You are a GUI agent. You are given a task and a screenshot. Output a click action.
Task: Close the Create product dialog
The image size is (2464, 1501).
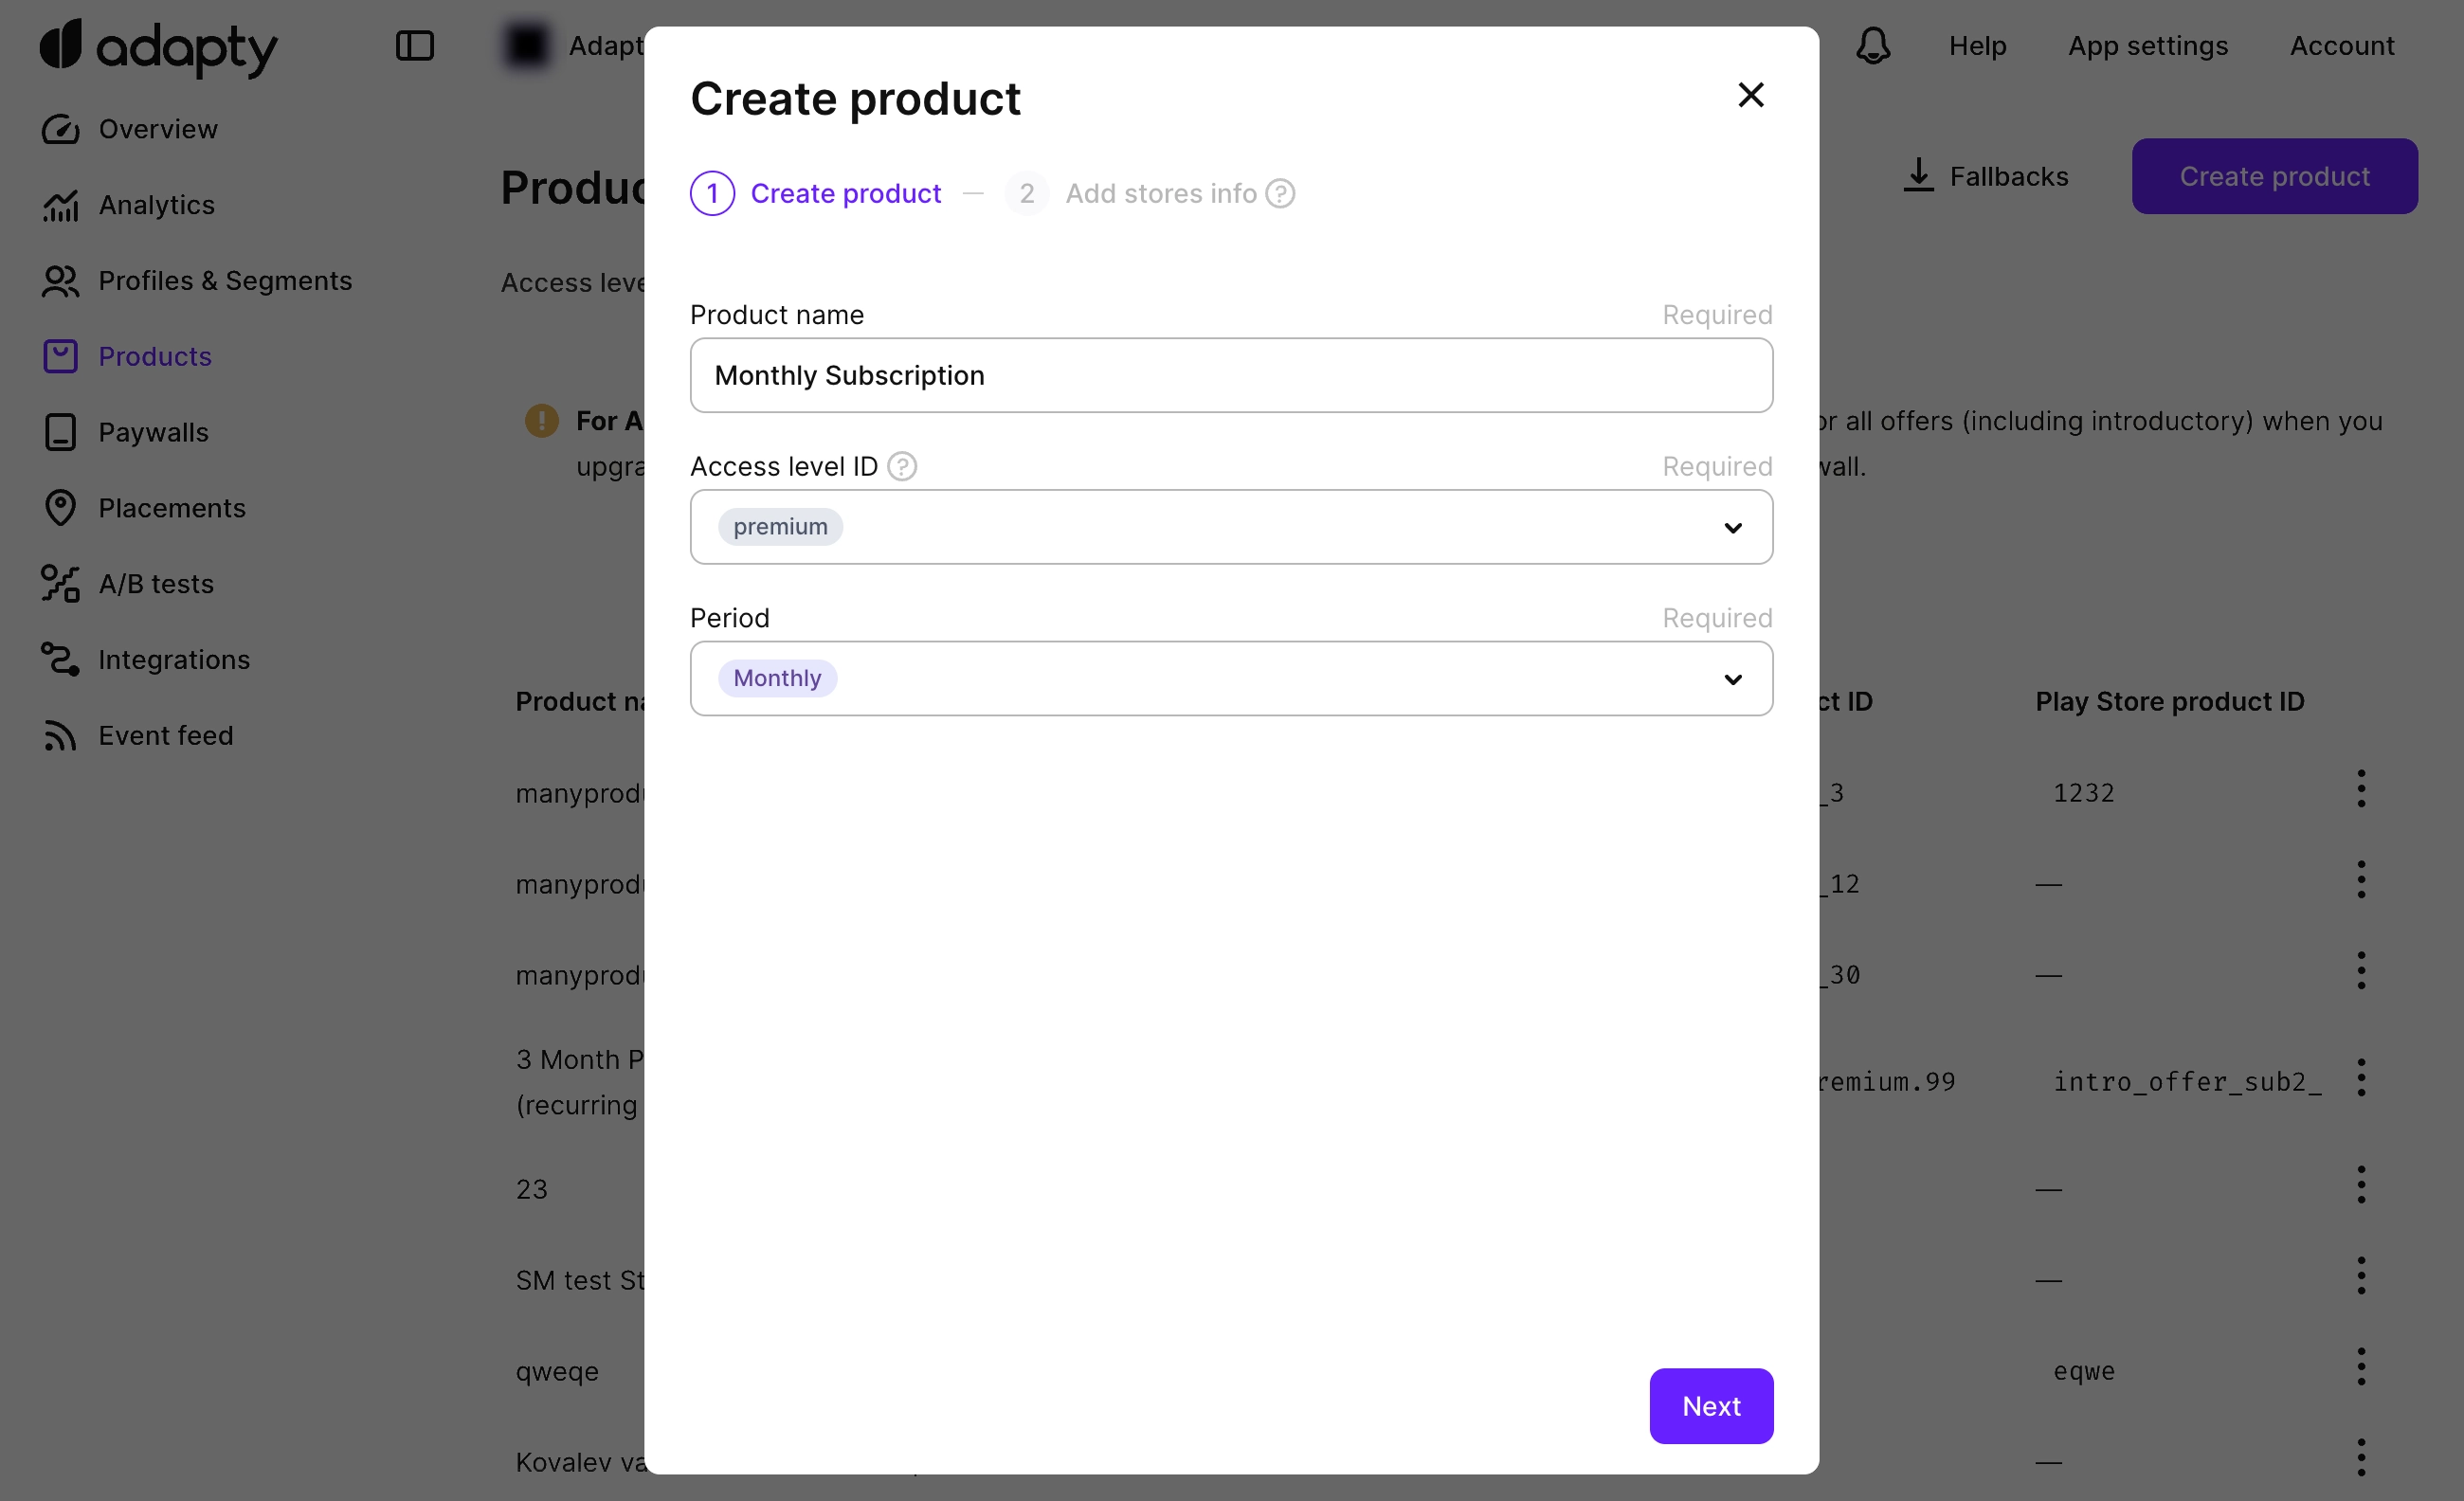(x=1750, y=95)
